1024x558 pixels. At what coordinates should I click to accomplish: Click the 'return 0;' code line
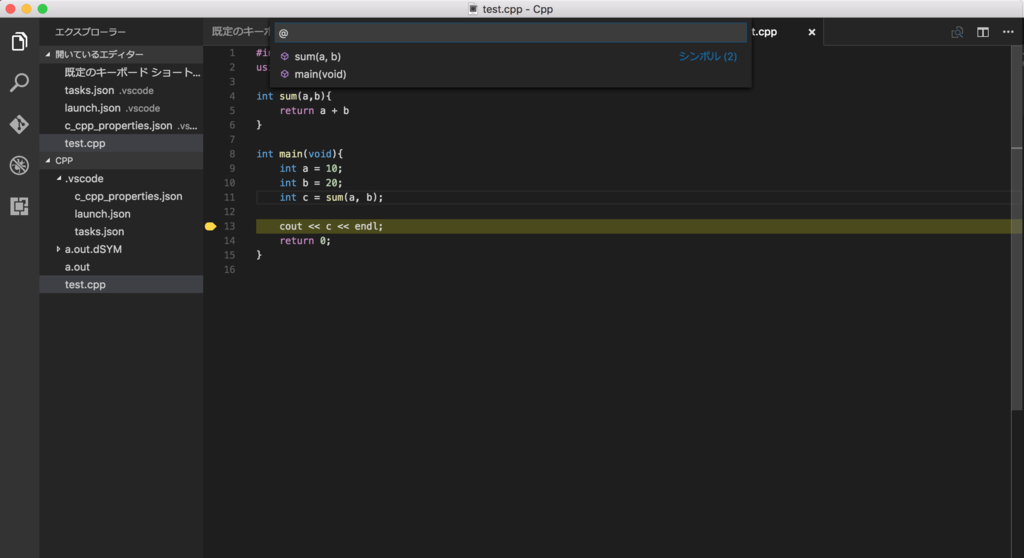pos(305,240)
